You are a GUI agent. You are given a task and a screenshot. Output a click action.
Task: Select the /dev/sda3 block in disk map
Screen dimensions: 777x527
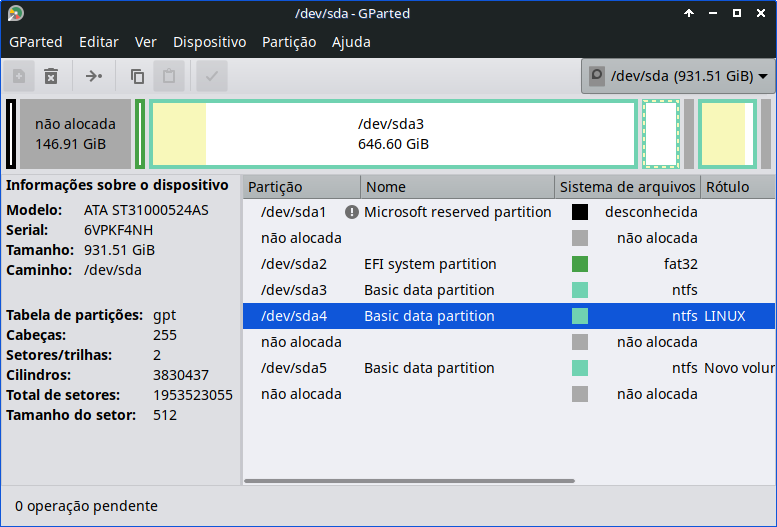tap(393, 134)
